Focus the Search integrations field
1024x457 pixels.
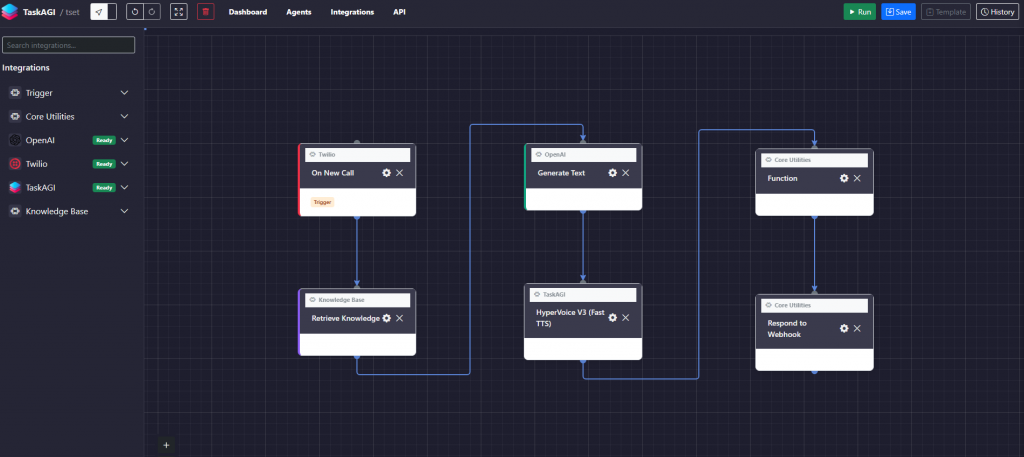pos(69,45)
